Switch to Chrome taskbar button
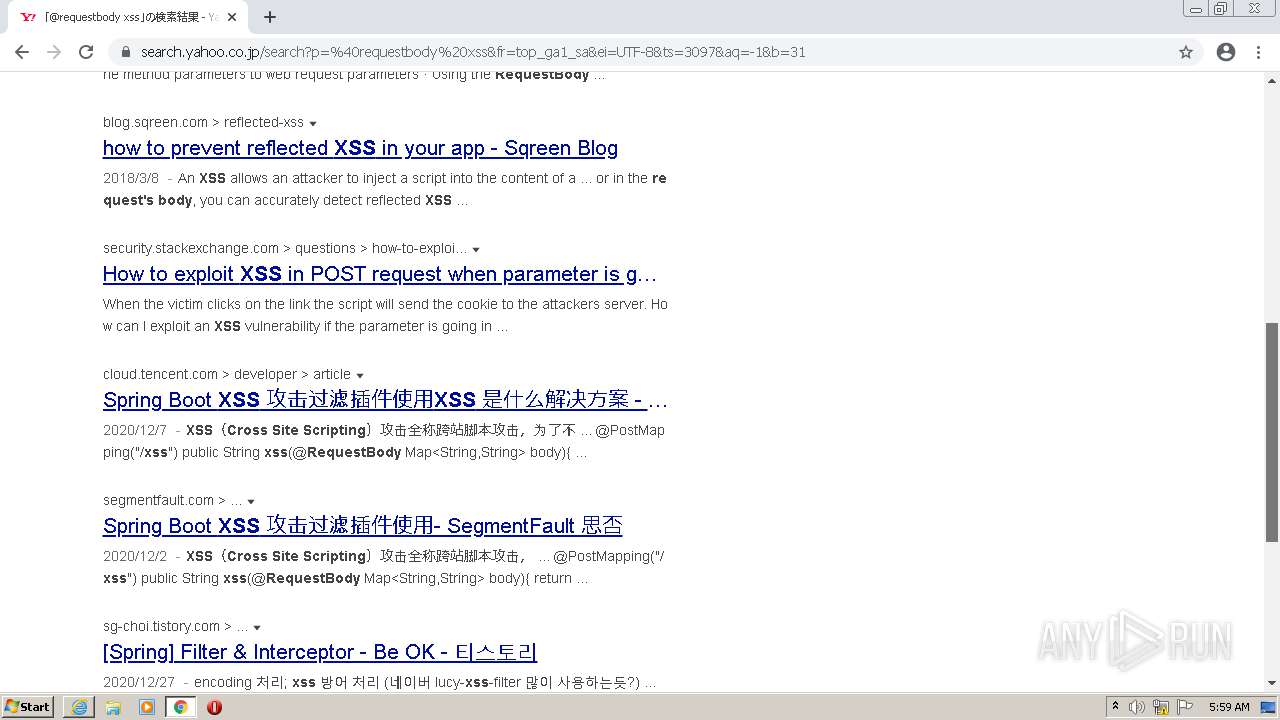 tap(181, 707)
